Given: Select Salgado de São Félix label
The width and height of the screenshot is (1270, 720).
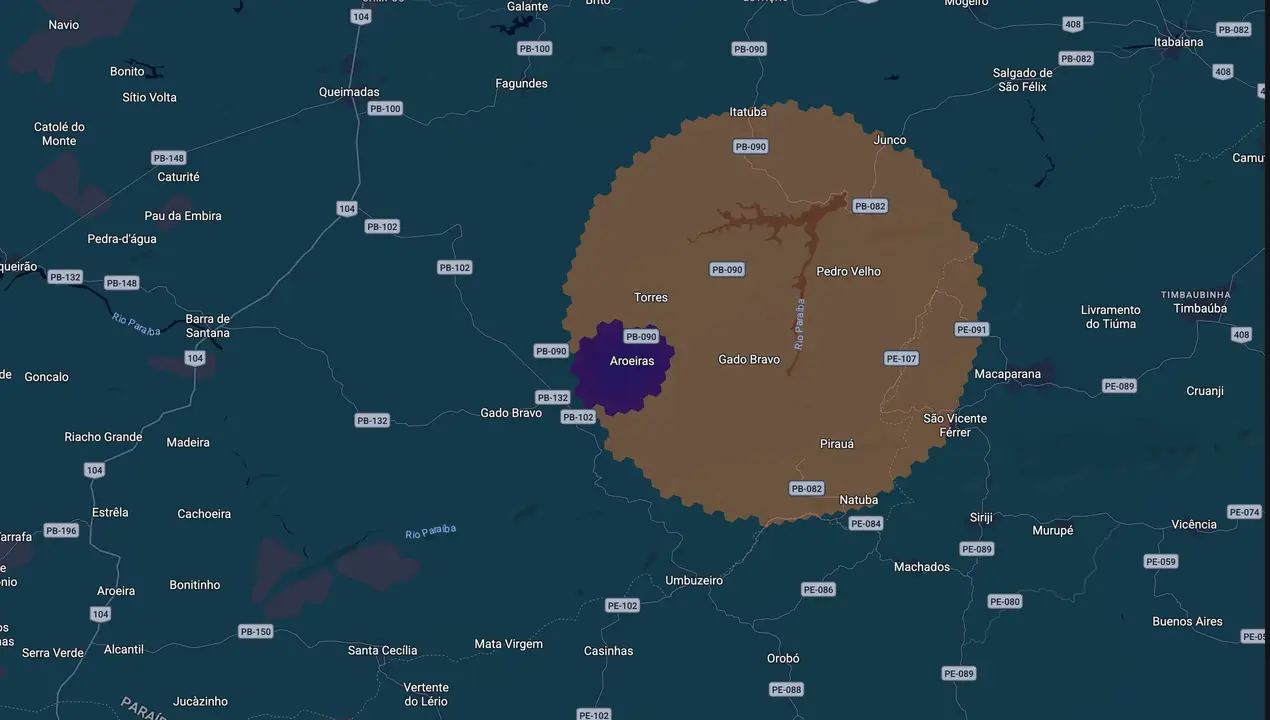Looking at the screenshot, I should coord(1022,80).
